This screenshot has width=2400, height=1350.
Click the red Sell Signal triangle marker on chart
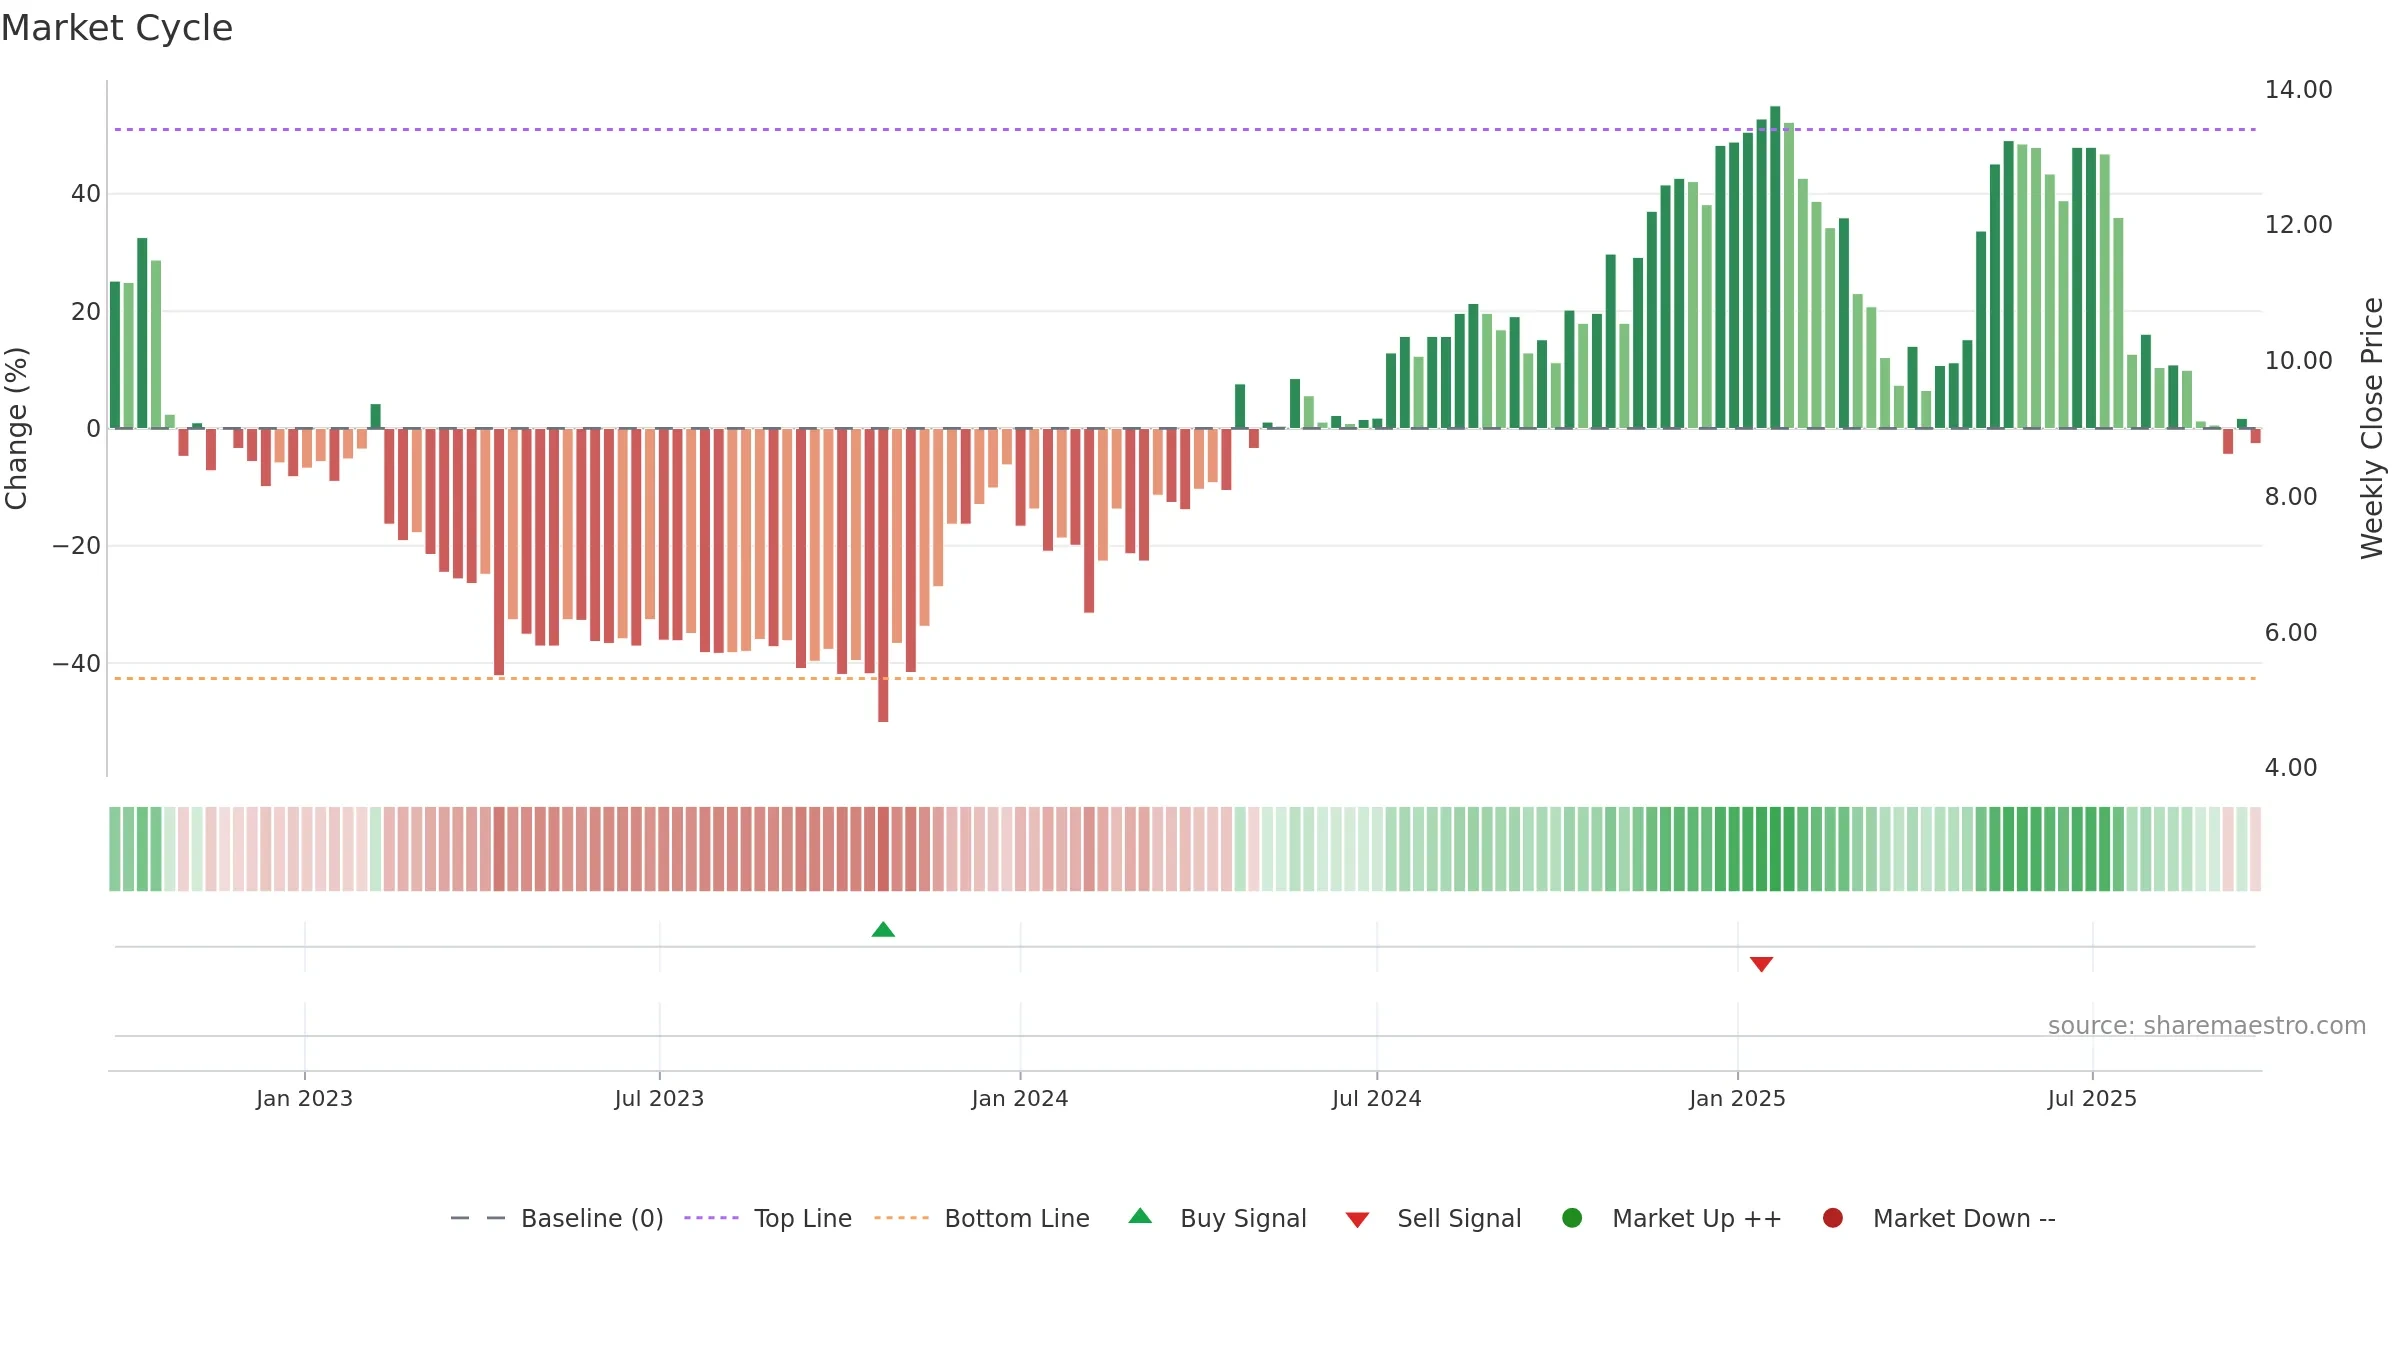tap(1761, 964)
